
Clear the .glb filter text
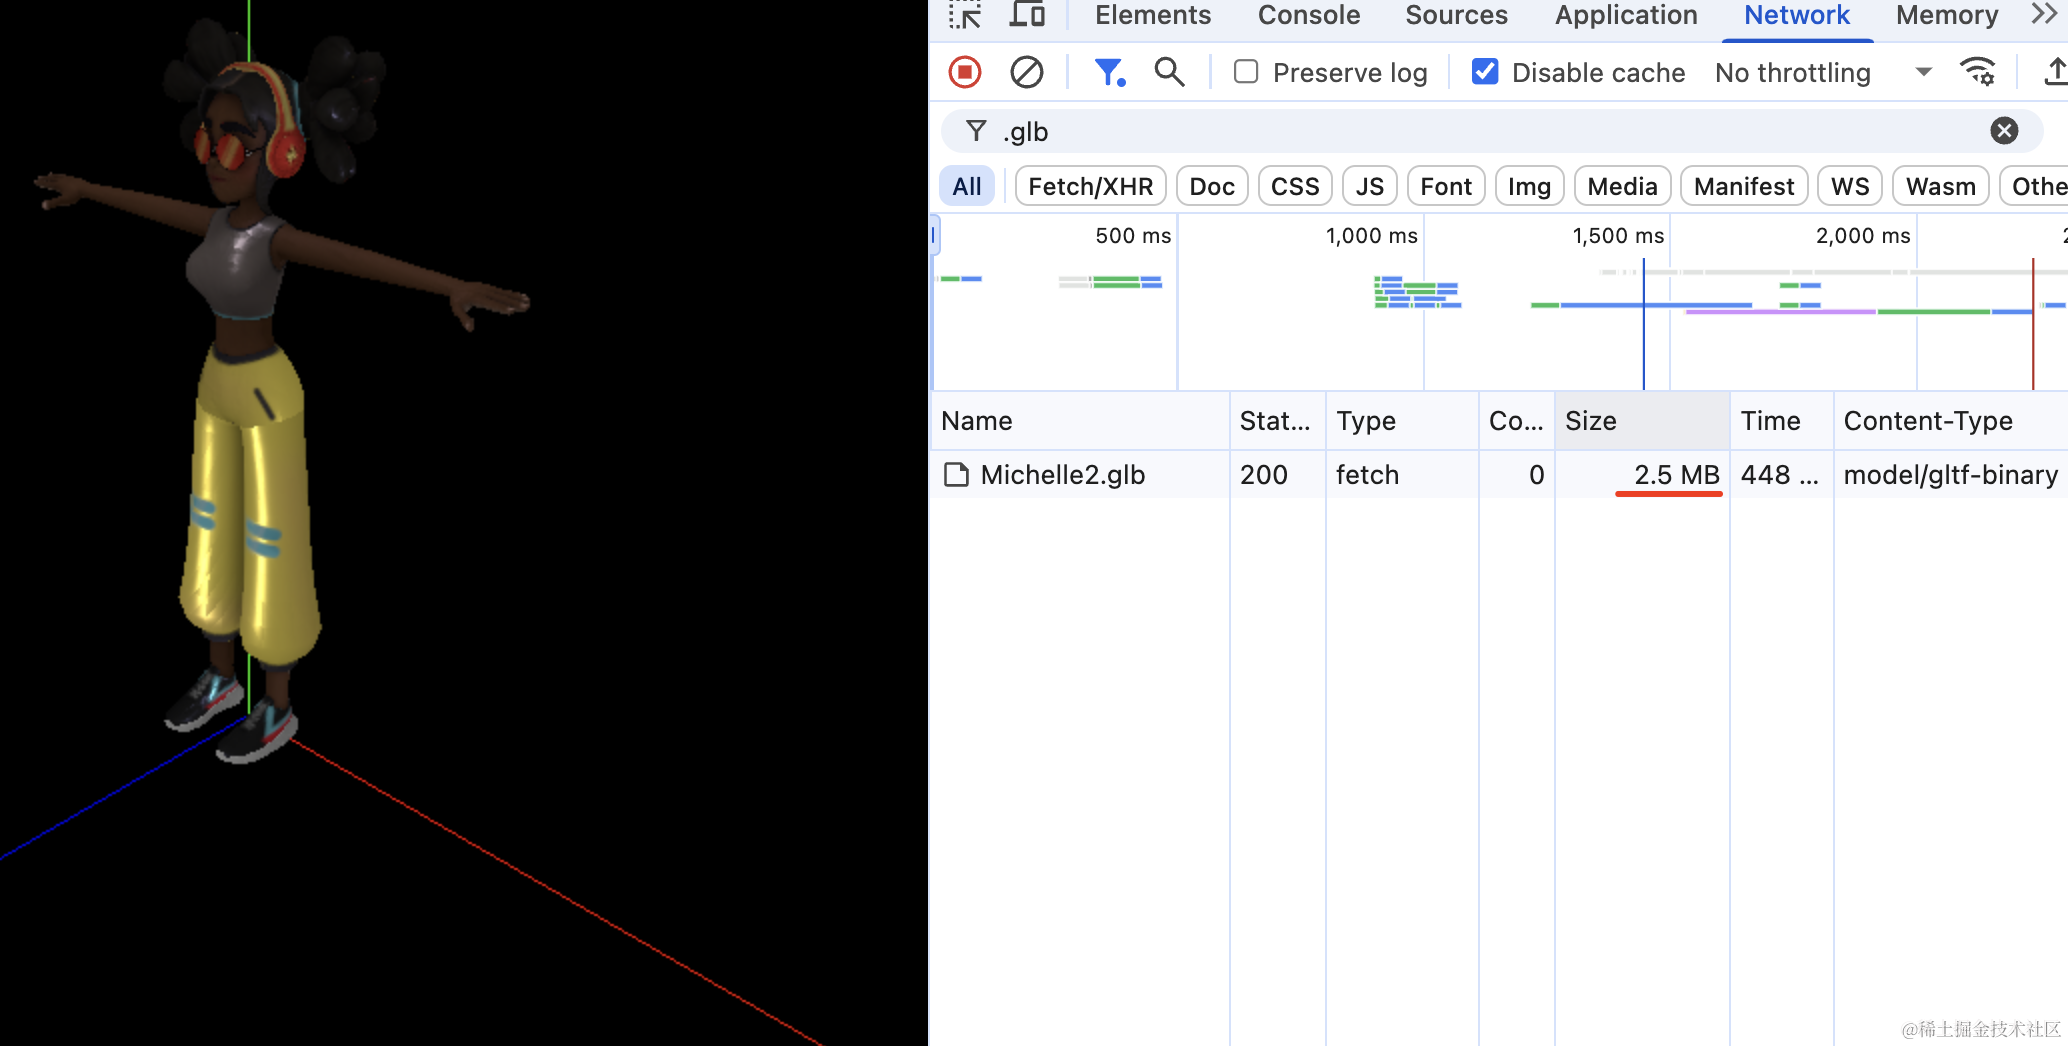pos(2004,131)
